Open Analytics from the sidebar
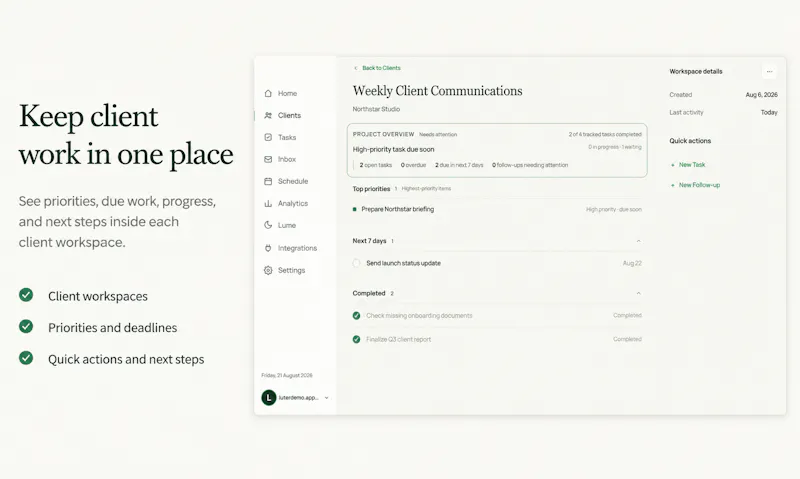The image size is (800, 479). coord(293,203)
